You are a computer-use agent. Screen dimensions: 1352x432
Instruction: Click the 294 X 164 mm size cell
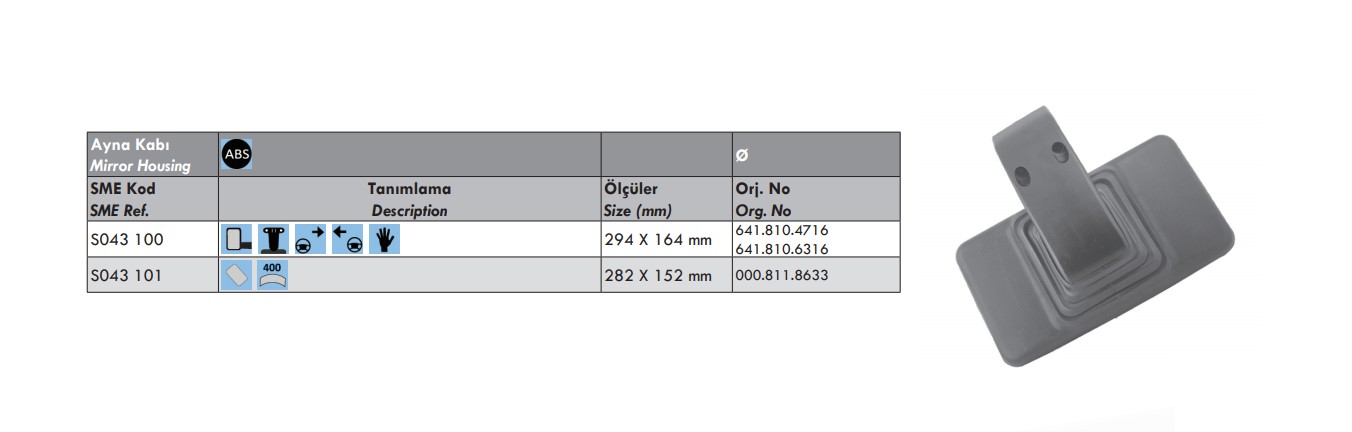click(x=658, y=240)
